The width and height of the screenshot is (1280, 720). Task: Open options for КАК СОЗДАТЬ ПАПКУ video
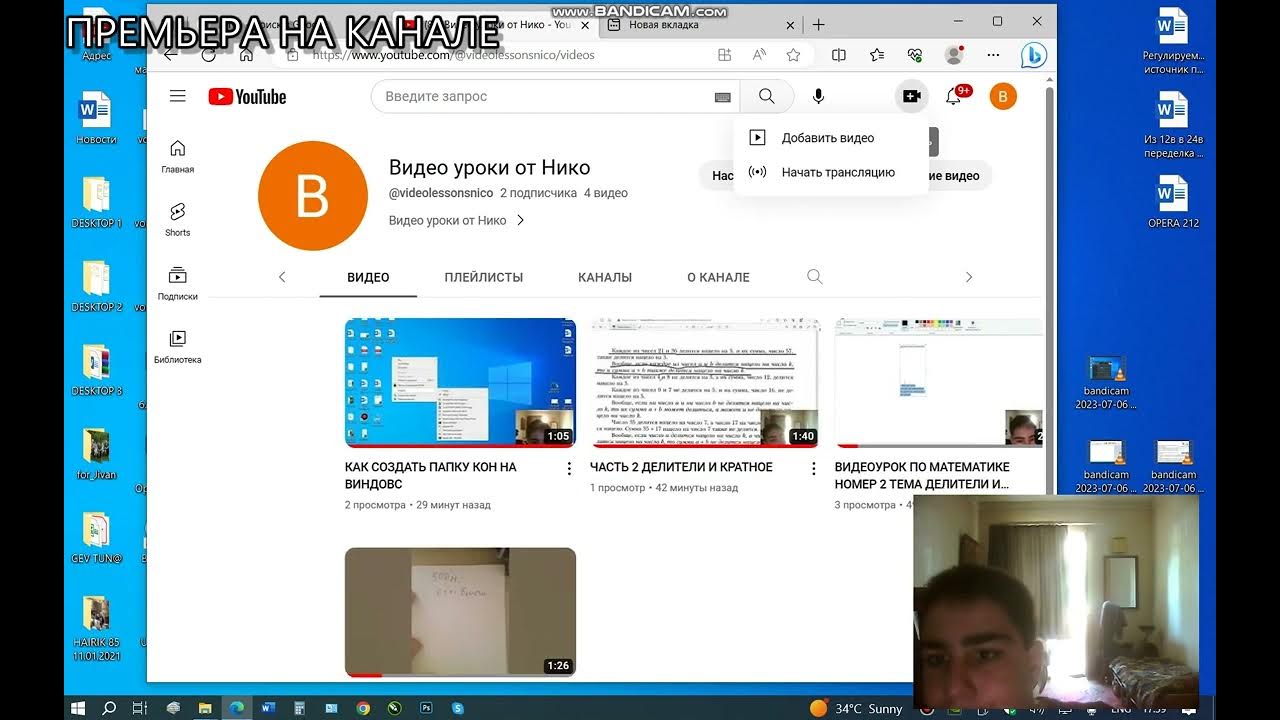pos(569,468)
